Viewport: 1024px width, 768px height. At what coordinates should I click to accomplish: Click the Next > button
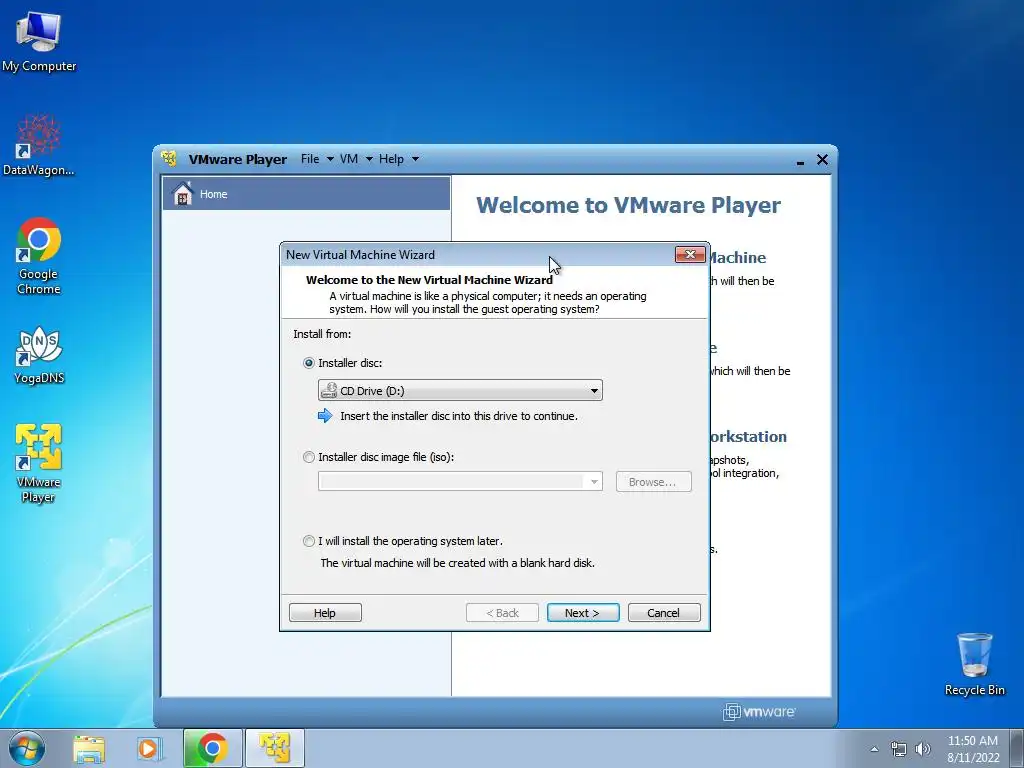pos(583,613)
